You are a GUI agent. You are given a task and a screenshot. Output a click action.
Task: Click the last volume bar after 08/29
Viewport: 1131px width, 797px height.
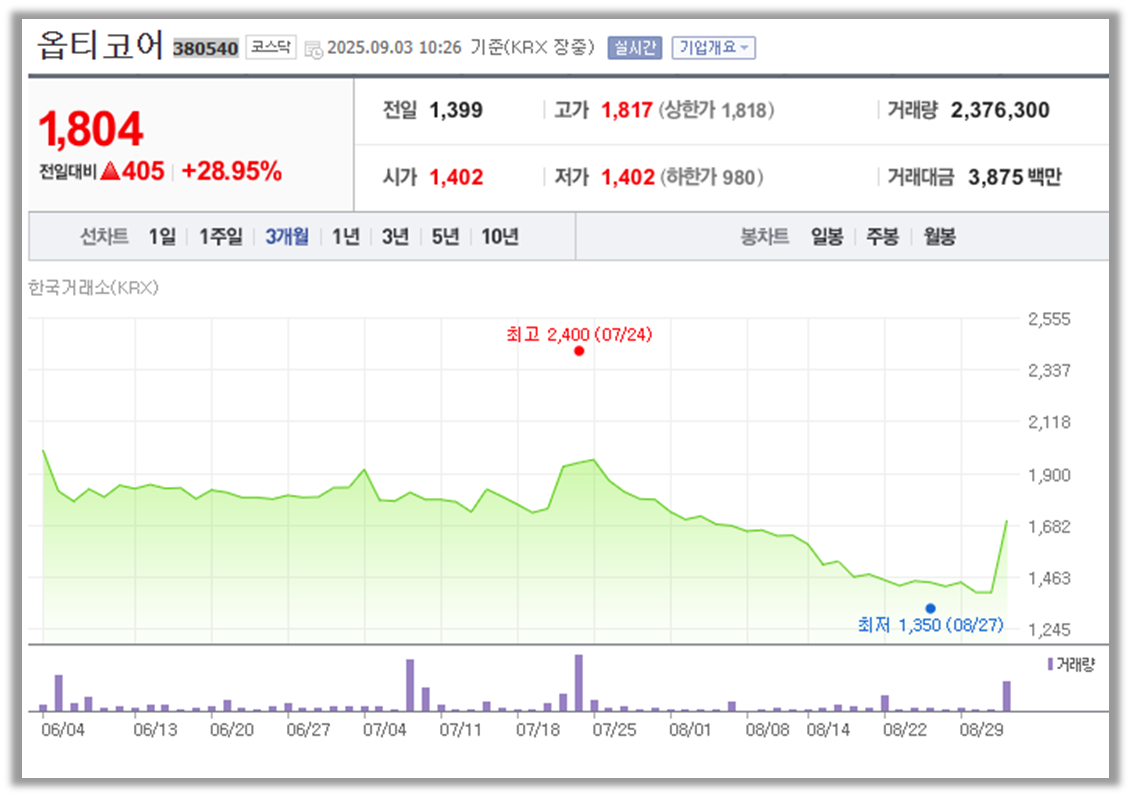click(x=1007, y=697)
